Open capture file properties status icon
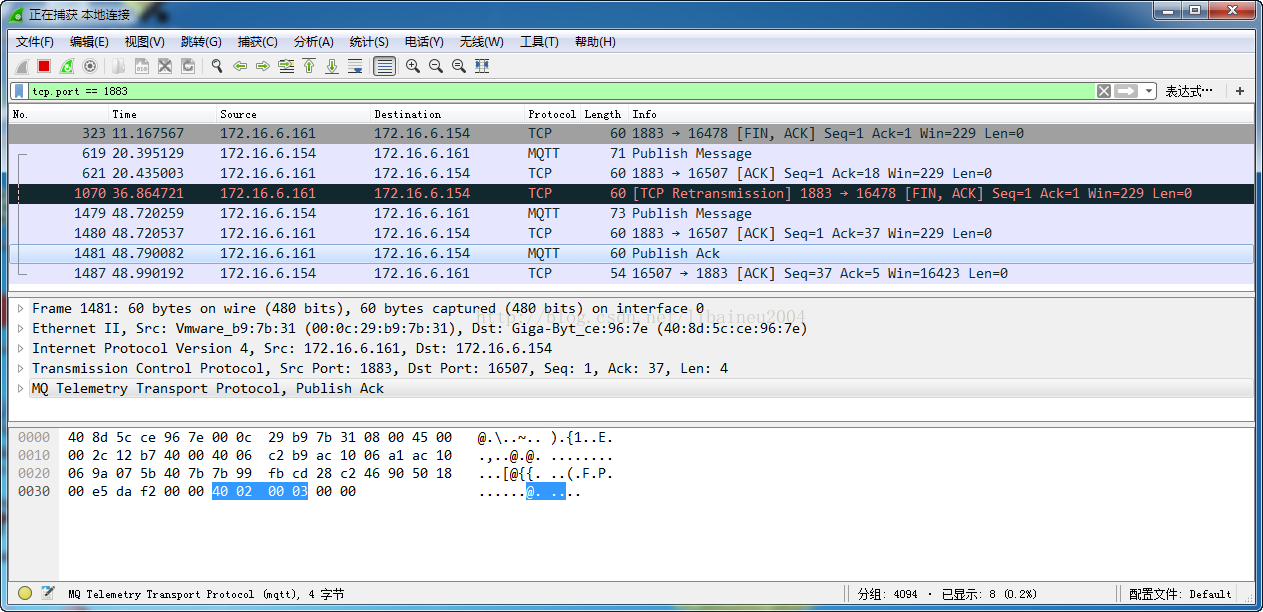 48,594
